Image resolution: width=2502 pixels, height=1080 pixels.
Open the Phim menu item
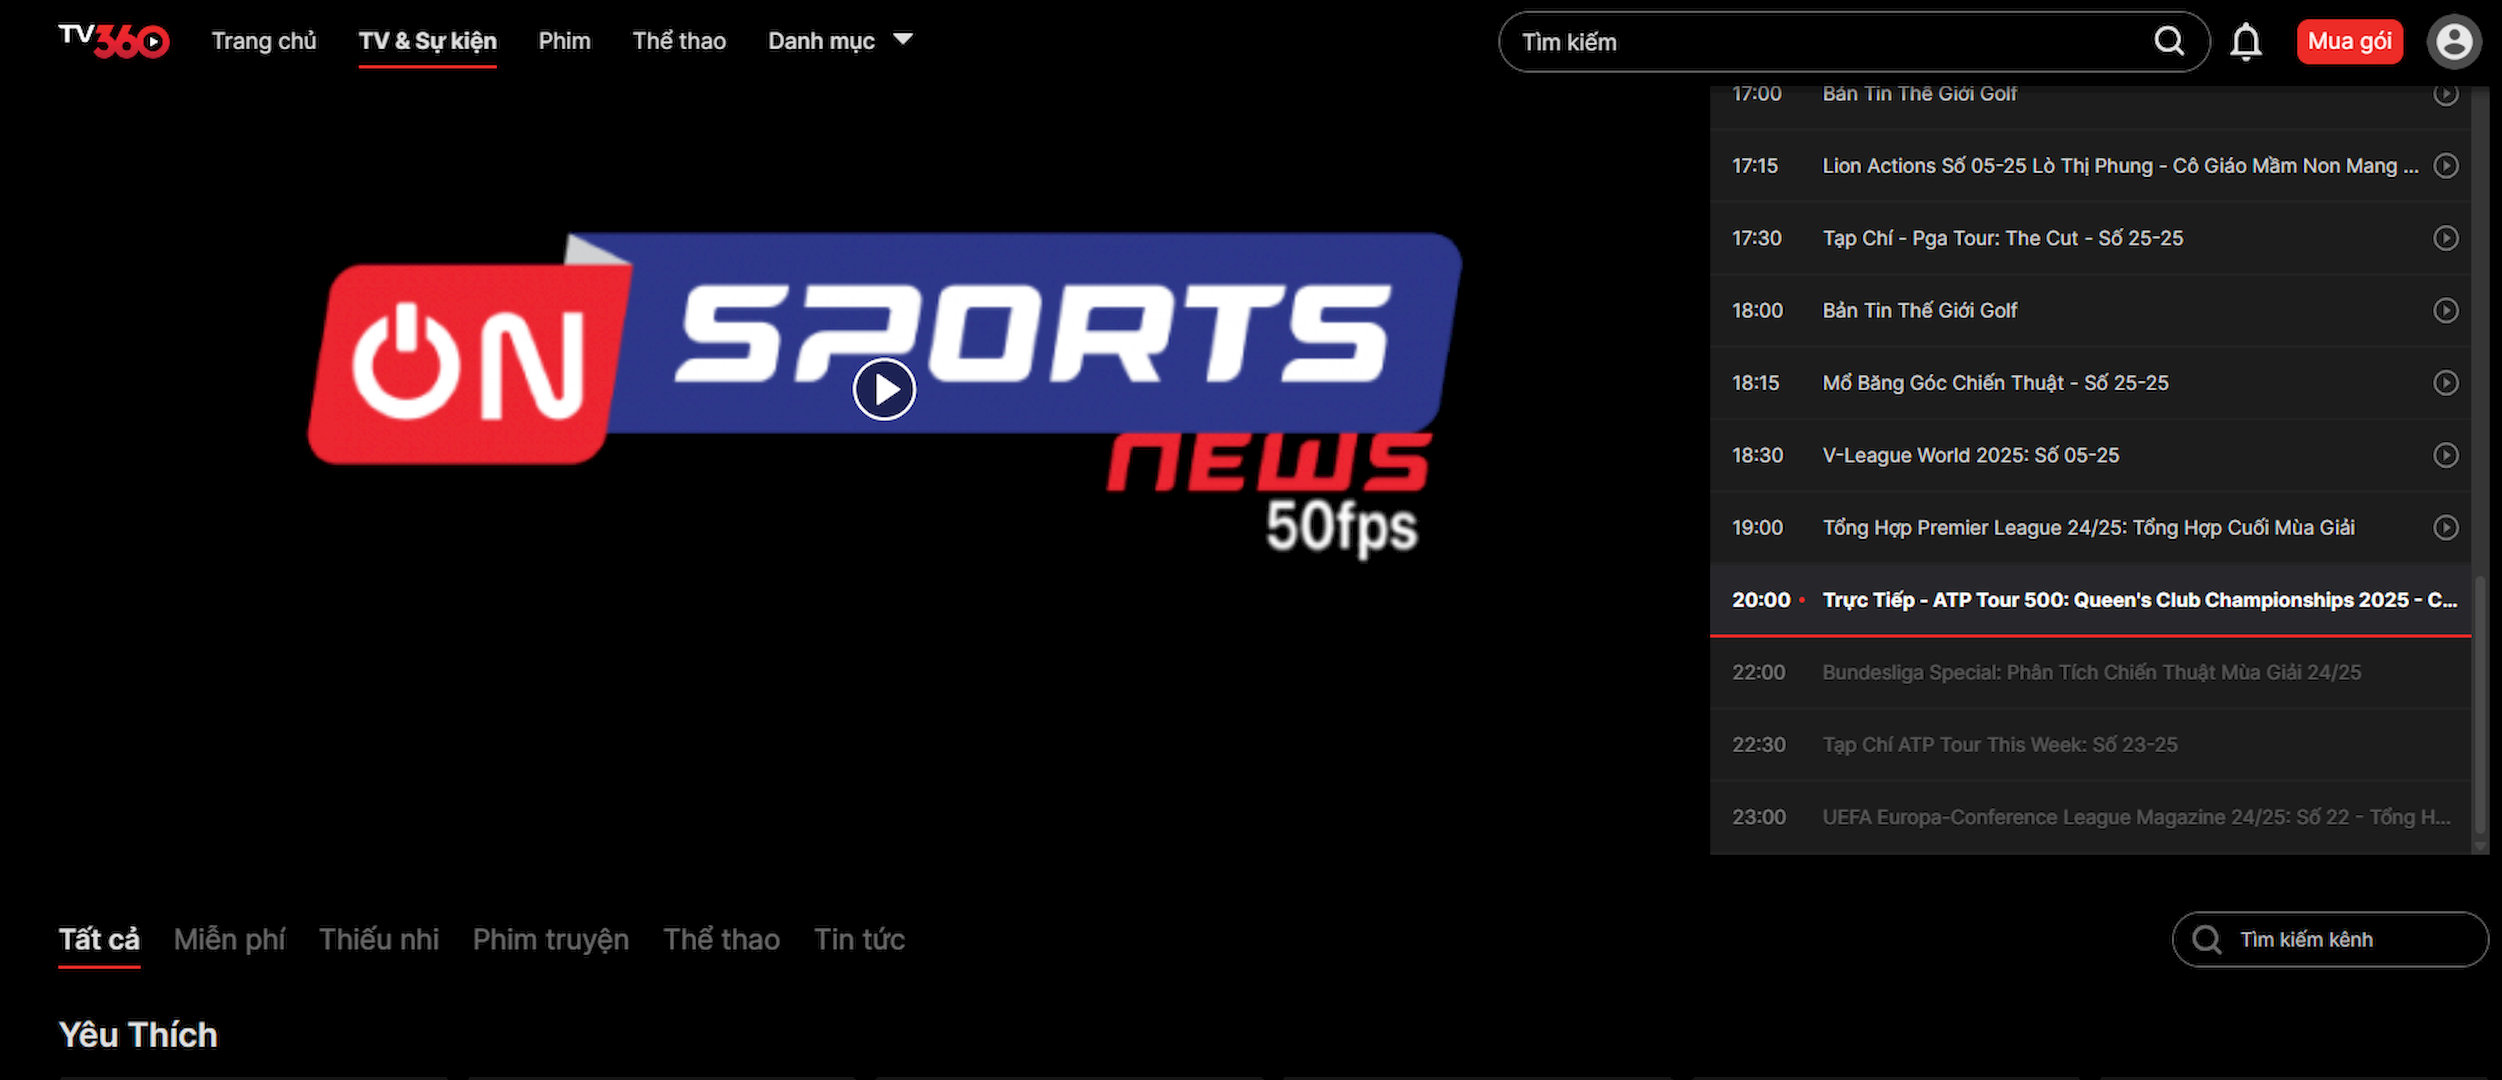pyautogui.click(x=564, y=41)
